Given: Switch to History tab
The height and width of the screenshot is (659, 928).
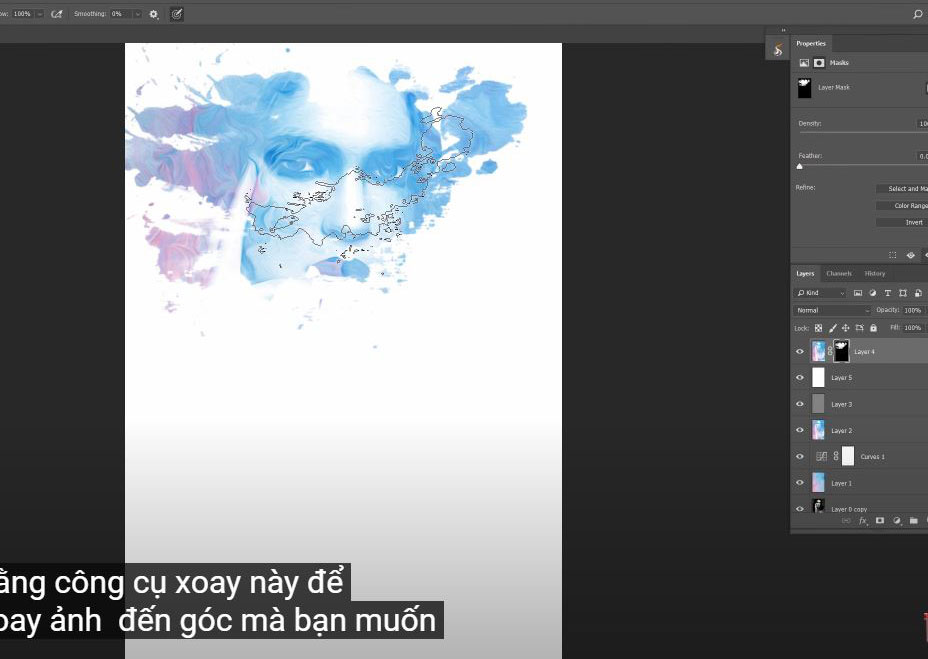Looking at the screenshot, I should tap(875, 274).
